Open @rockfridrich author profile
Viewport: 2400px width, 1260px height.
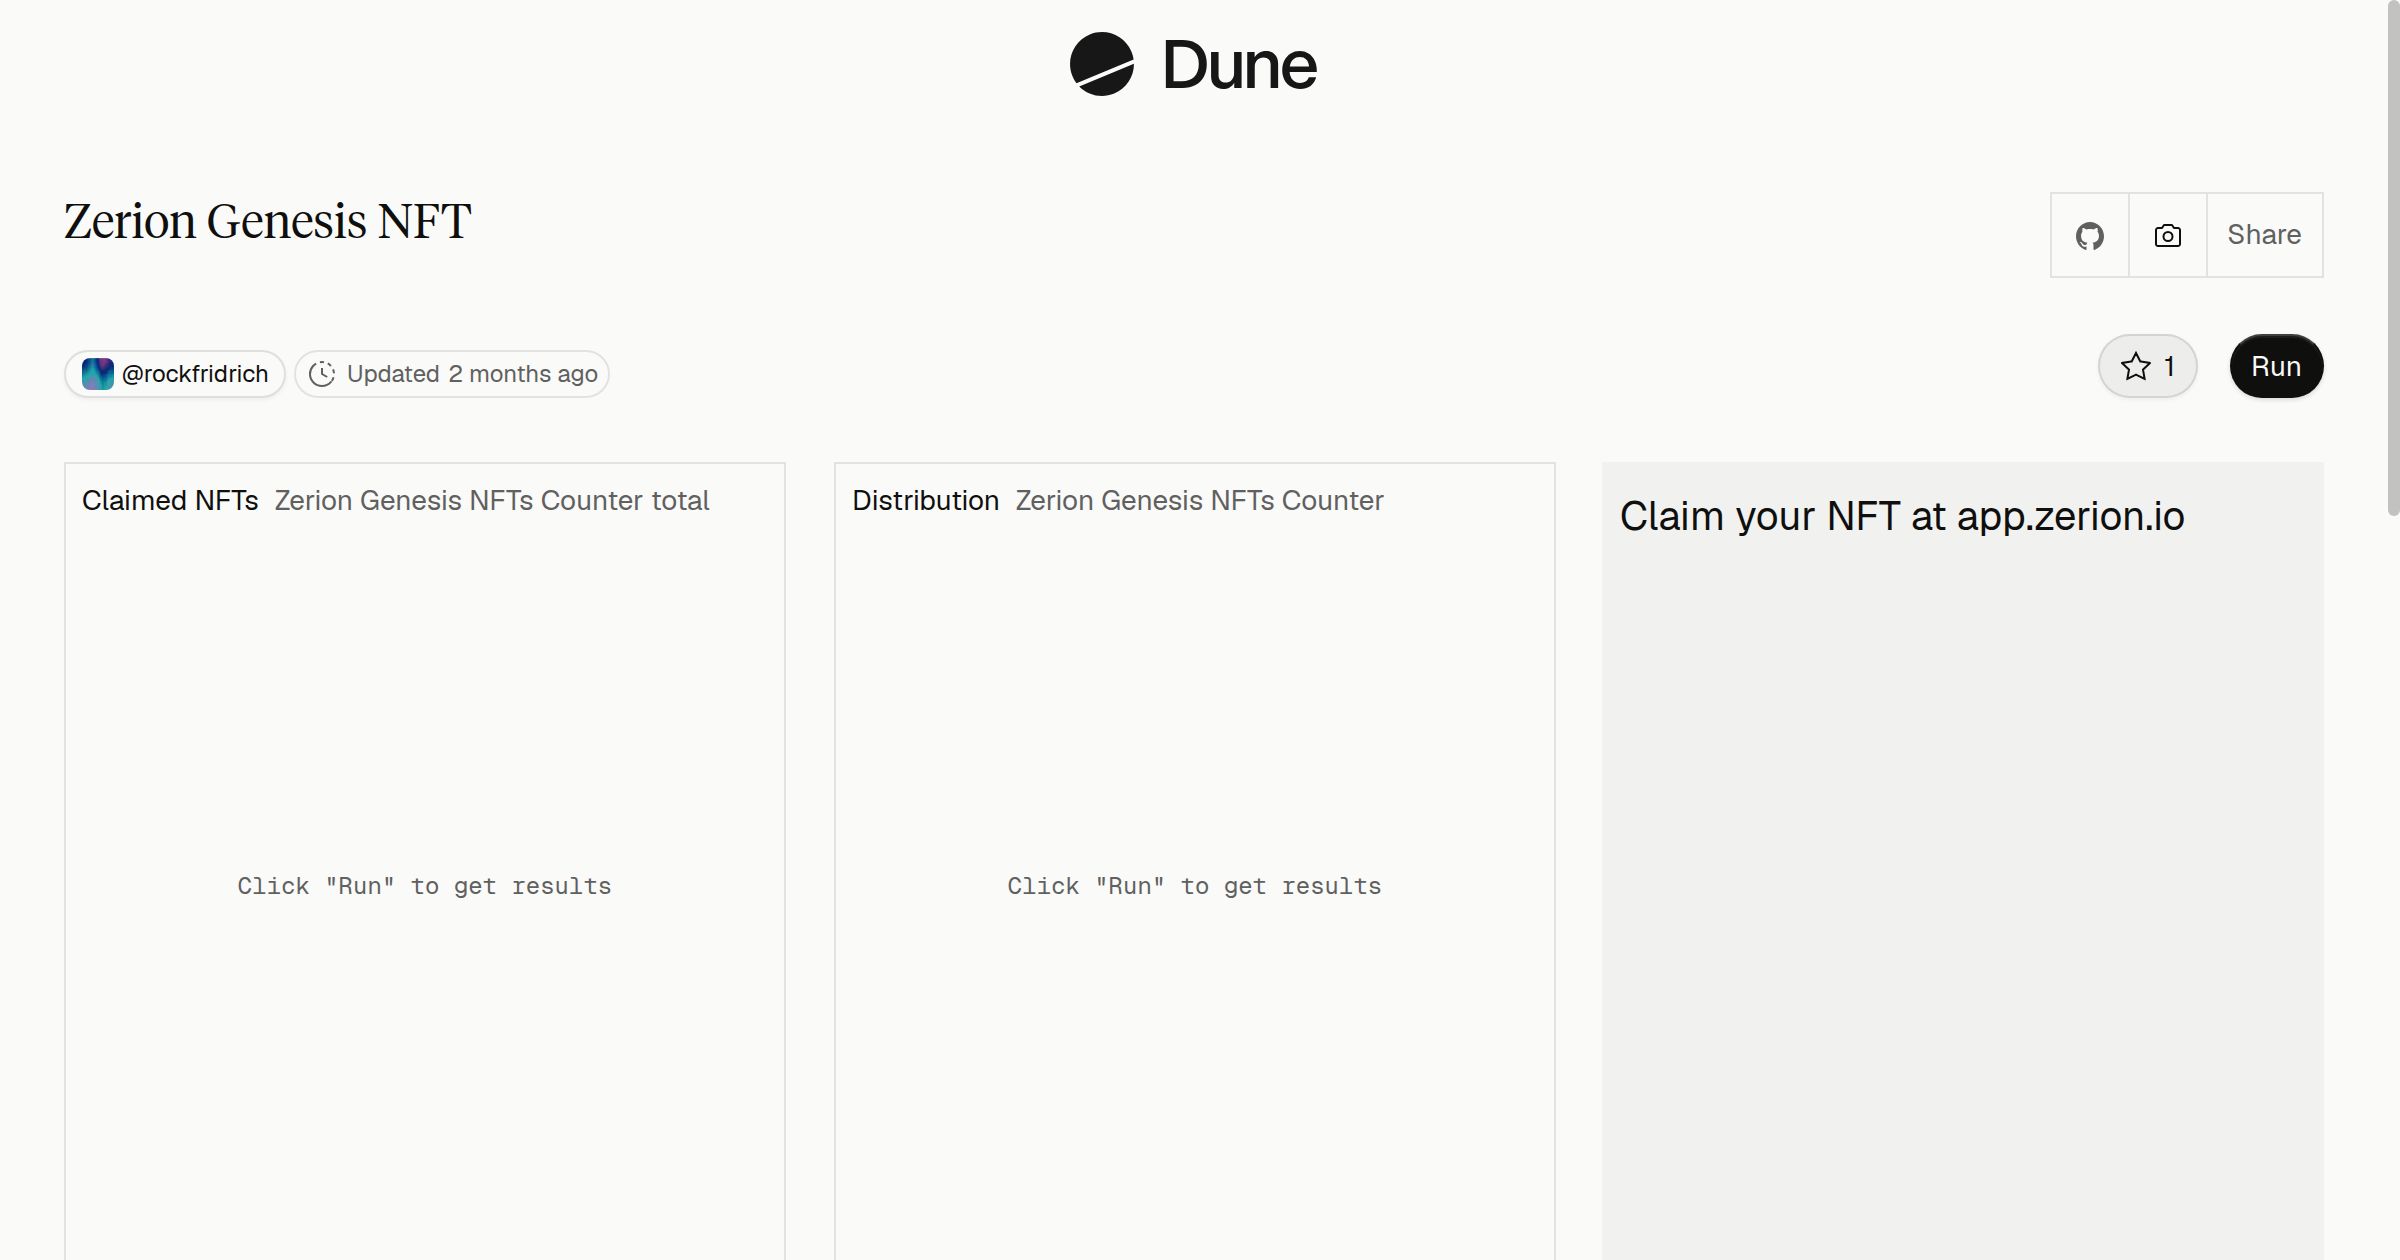tap(175, 374)
